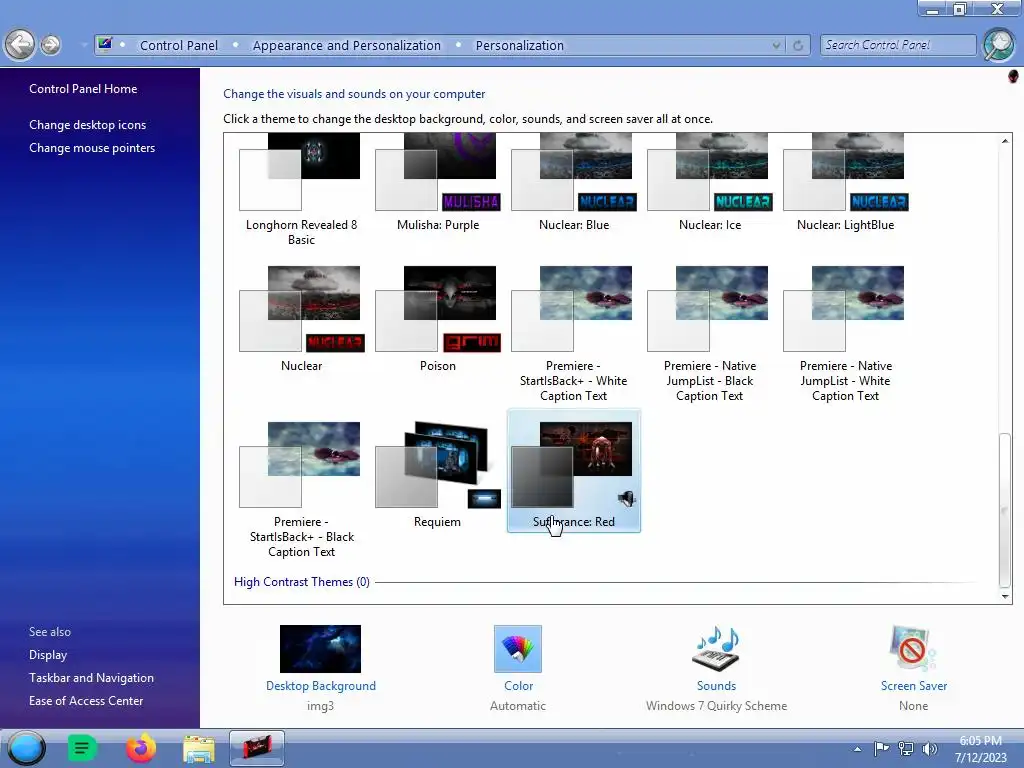Open the Sounds music notes icon

point(716,648)
